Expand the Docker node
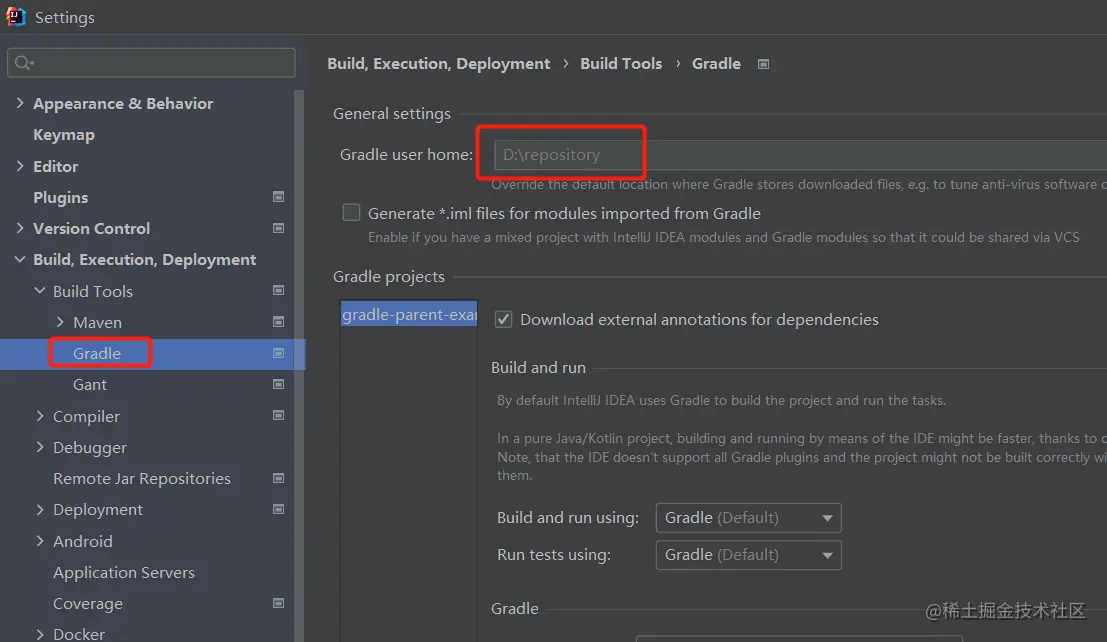Screen dimensions: 1107x642 [40, 634]
